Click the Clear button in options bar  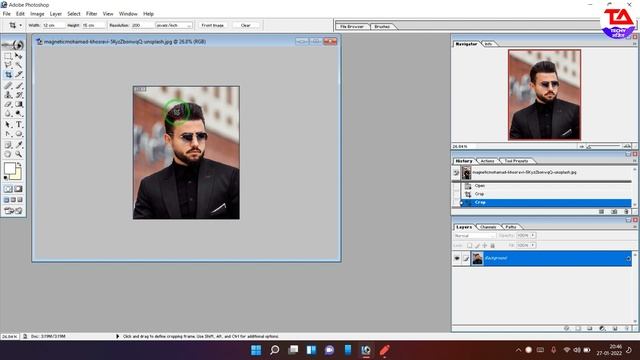(245, 25)
